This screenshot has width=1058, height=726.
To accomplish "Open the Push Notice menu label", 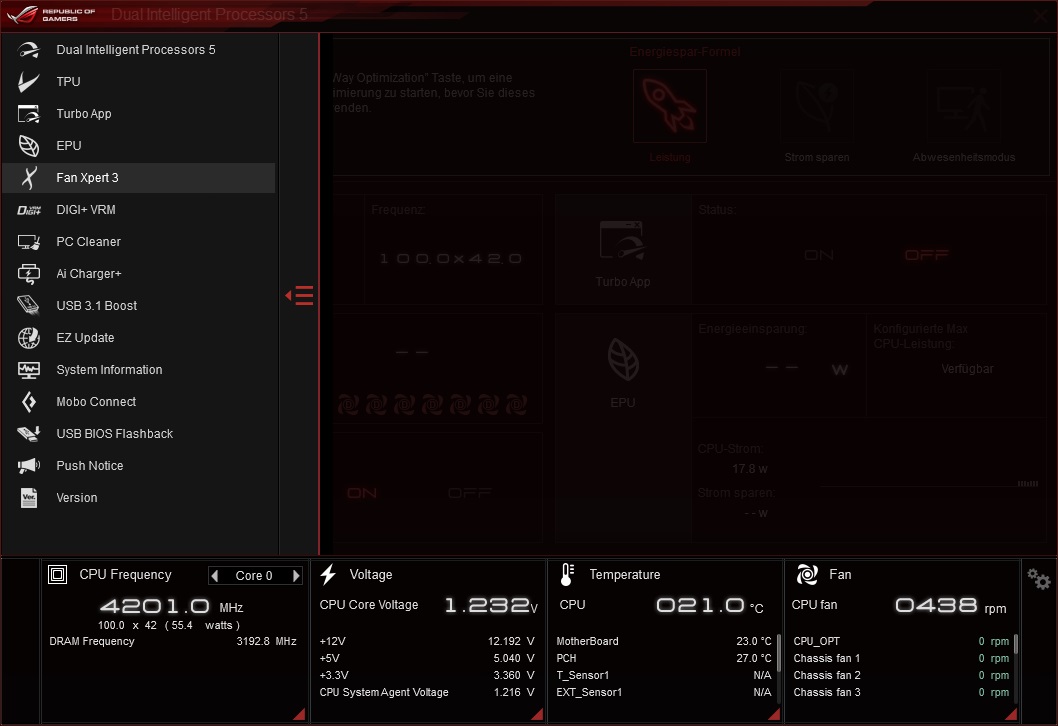I will tap(90, 466).
